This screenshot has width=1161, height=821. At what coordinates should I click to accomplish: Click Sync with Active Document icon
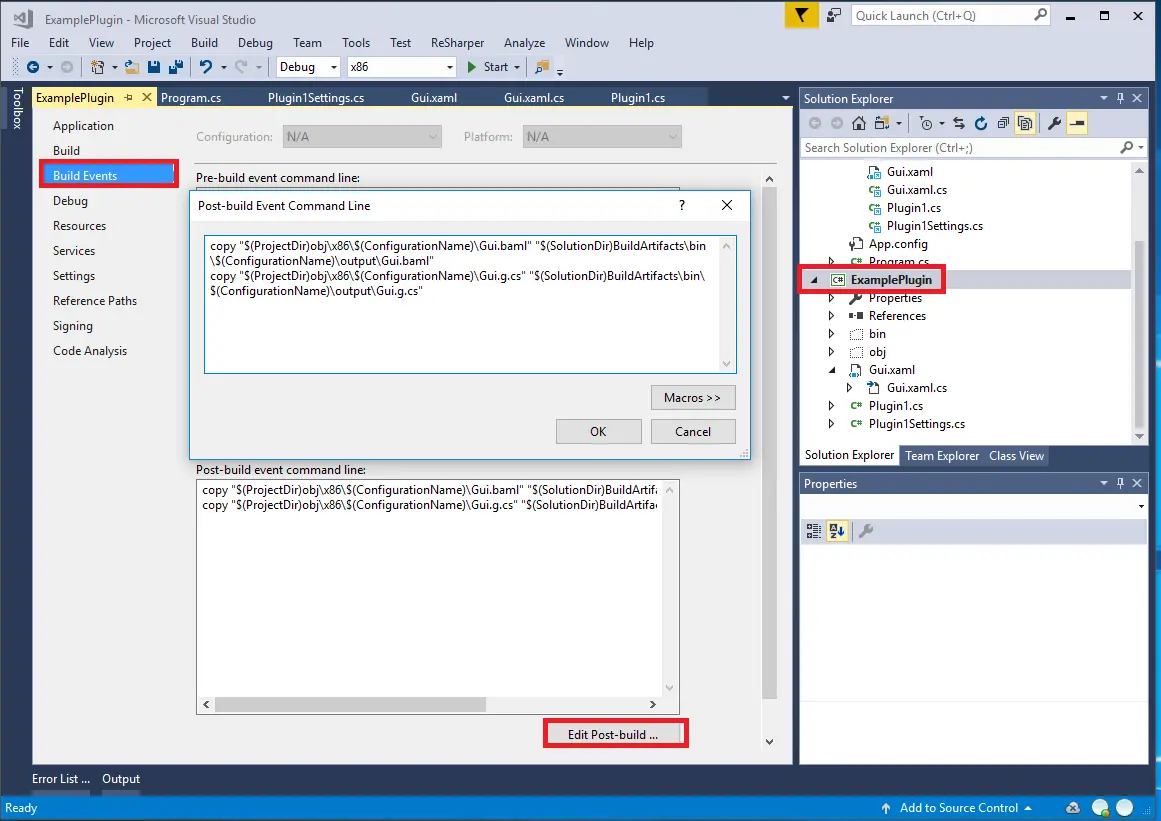959,124
